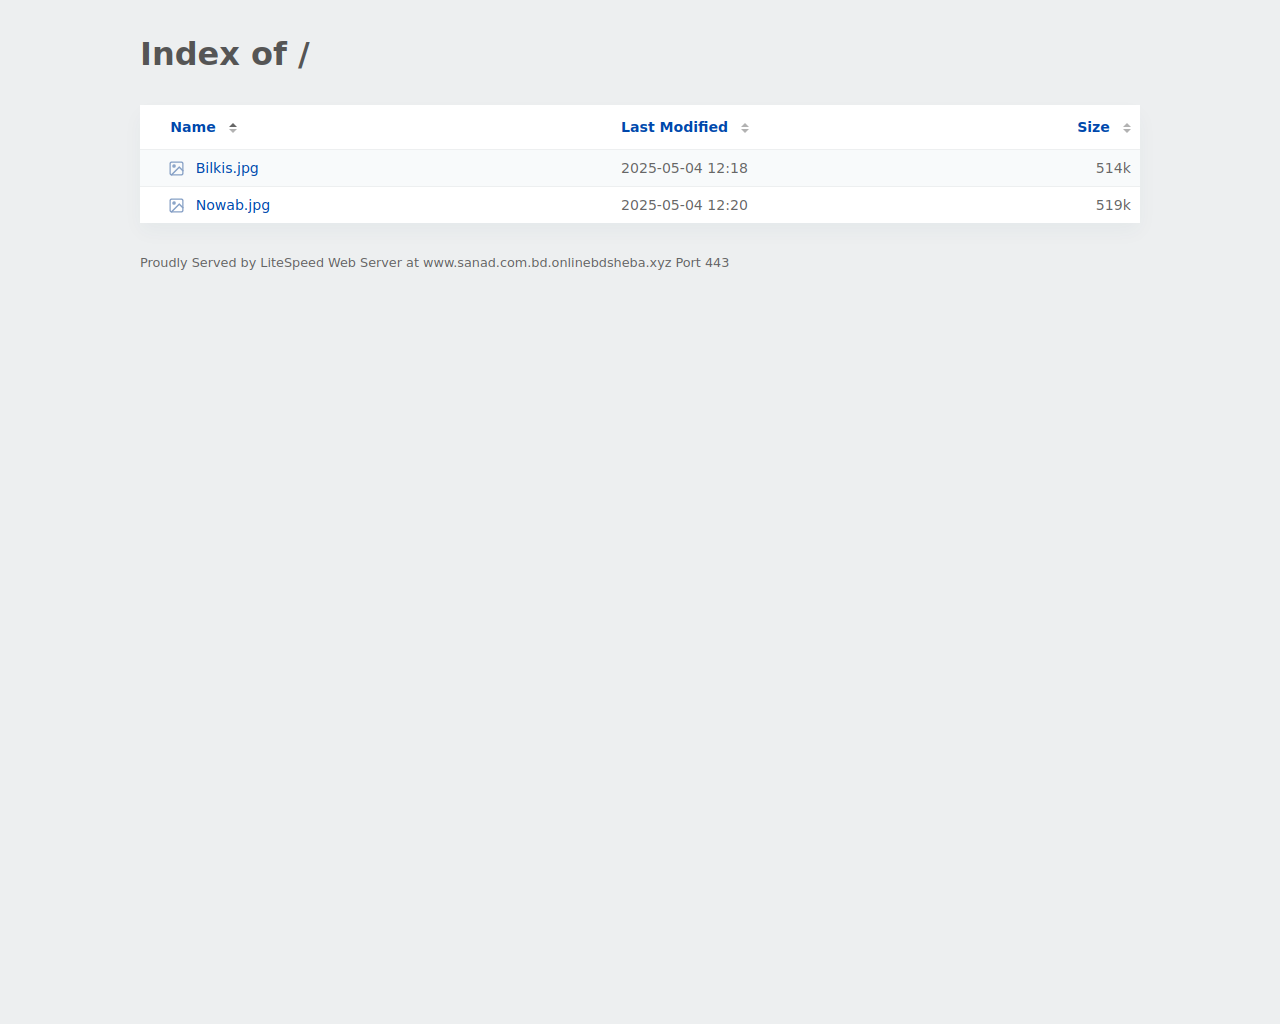
Task: Sort the listing by Last Modified header
Action: [x=674, y=127]
